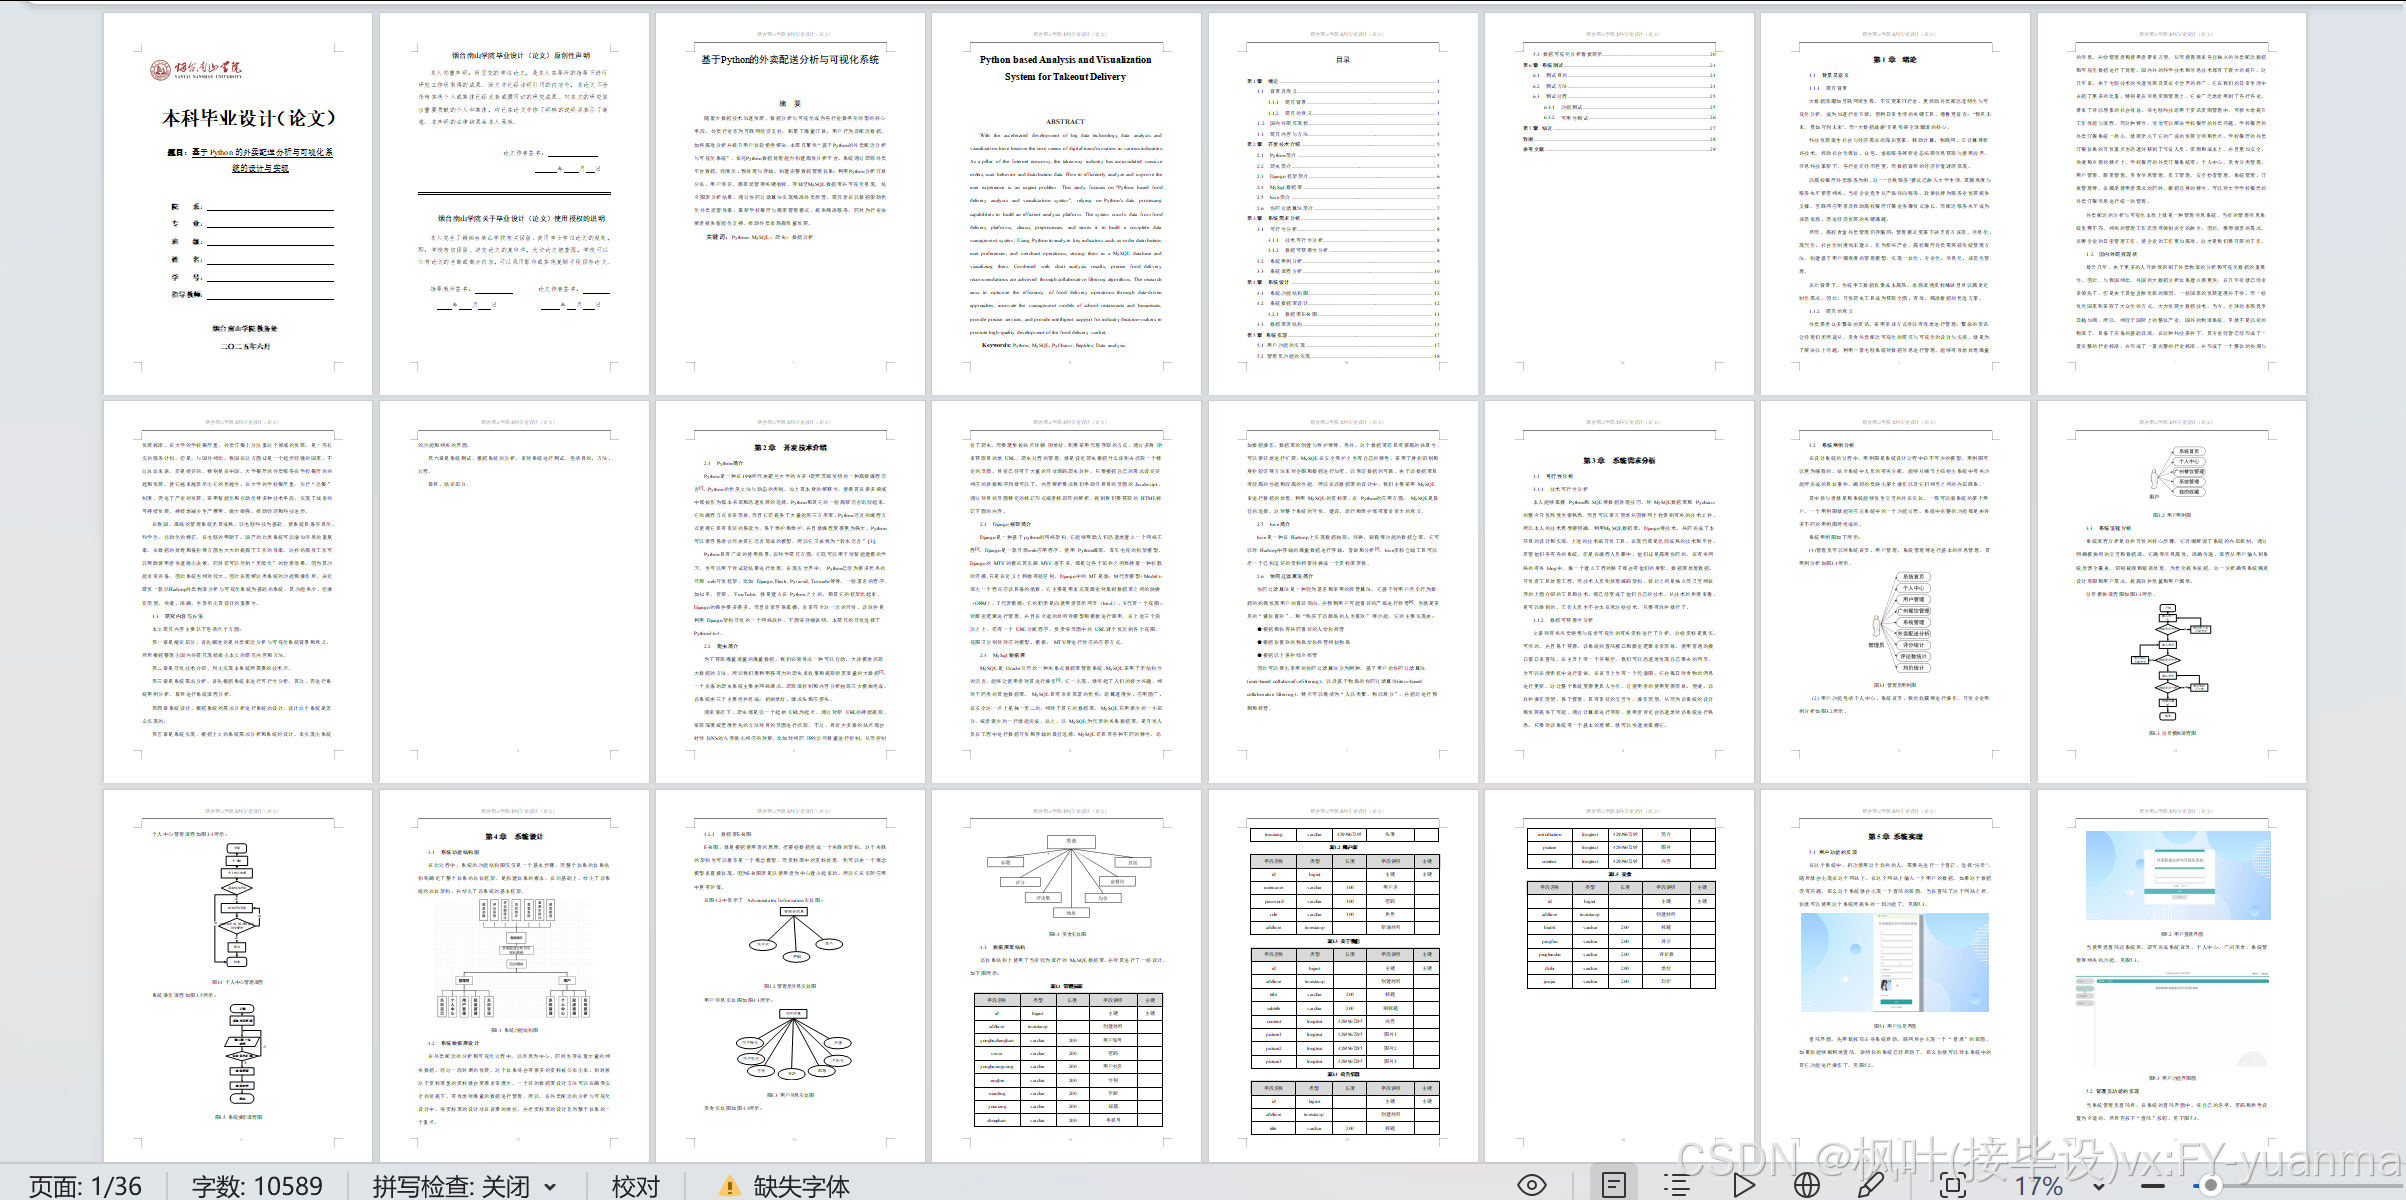Screen dimensions: 2406x1200
Task: Select the English ABSTRACT page thumbnail
Action: point(1065,203)
